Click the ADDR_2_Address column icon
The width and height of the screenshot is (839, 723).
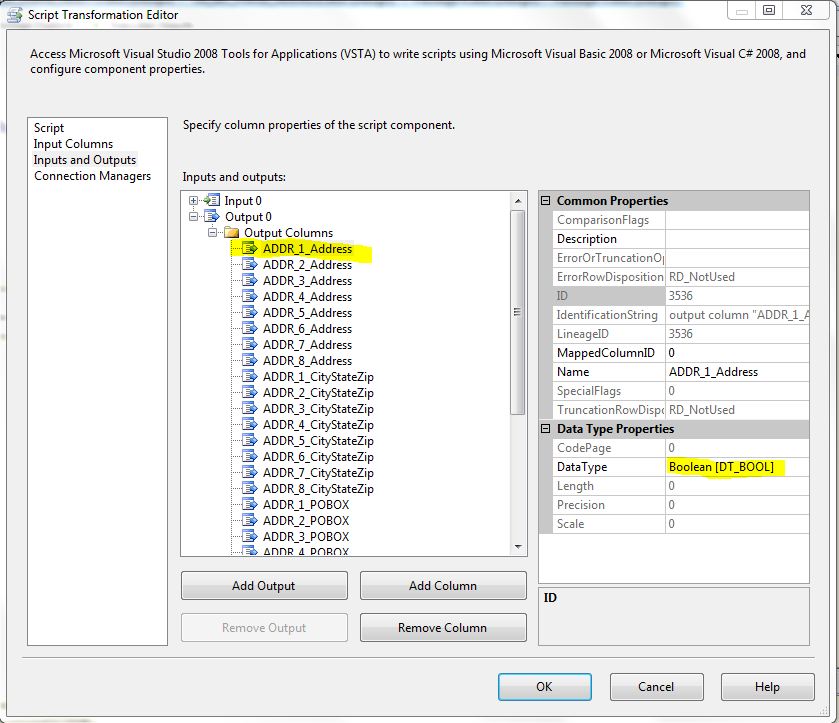click(249, 264)
